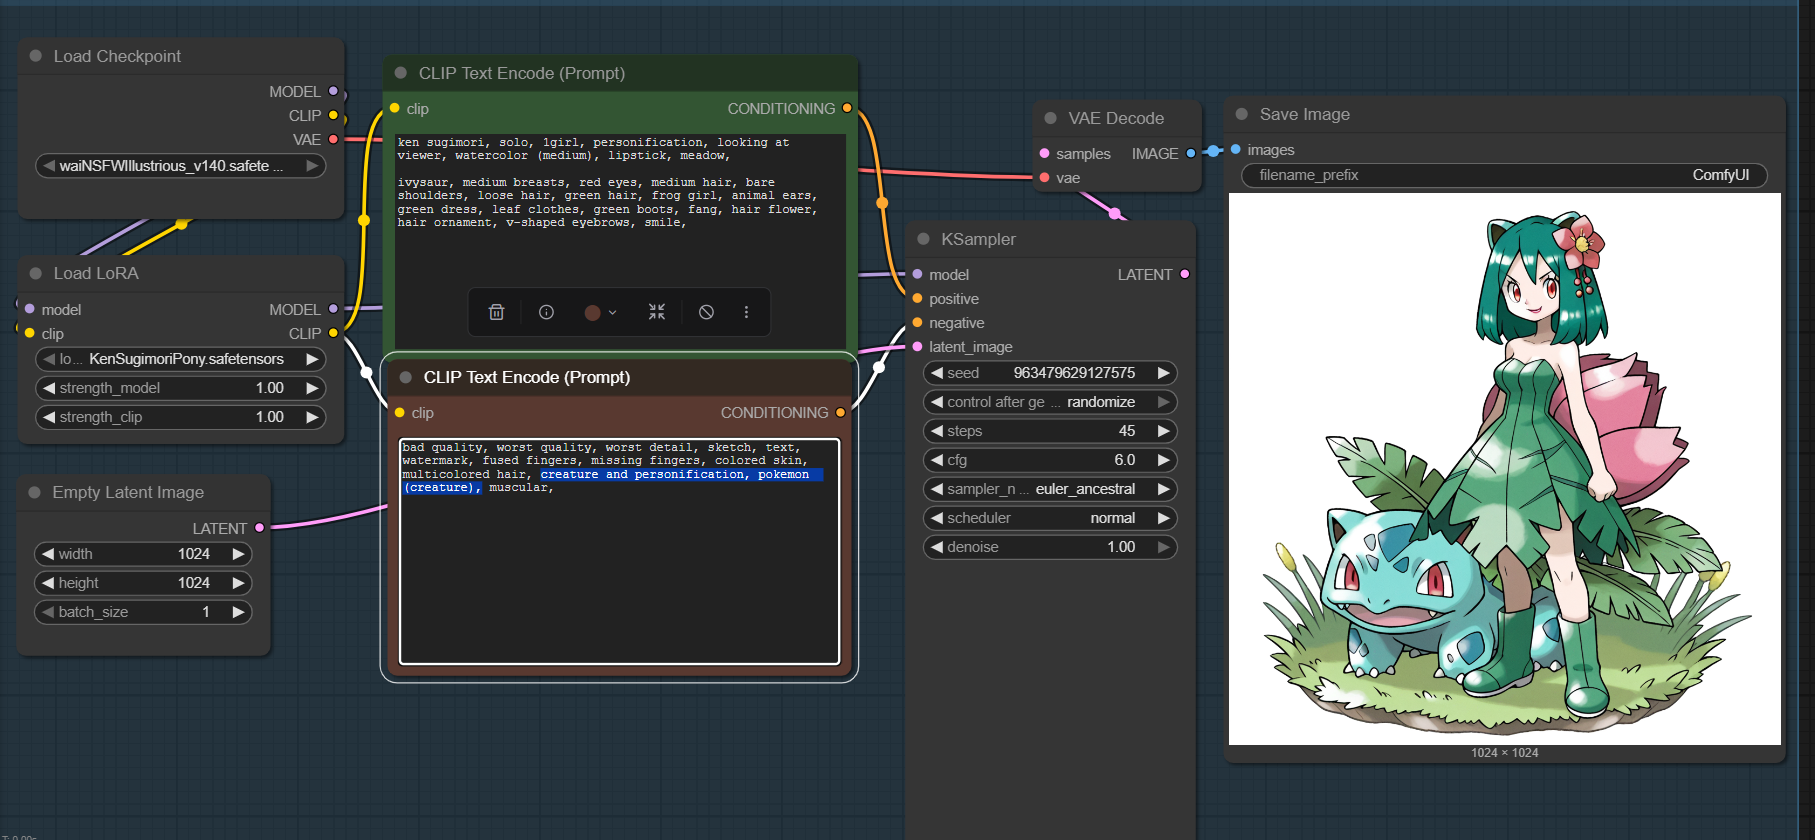Click the control after generate randomize field
This screenshot has width=1815, height=840.
[1049, 402]
